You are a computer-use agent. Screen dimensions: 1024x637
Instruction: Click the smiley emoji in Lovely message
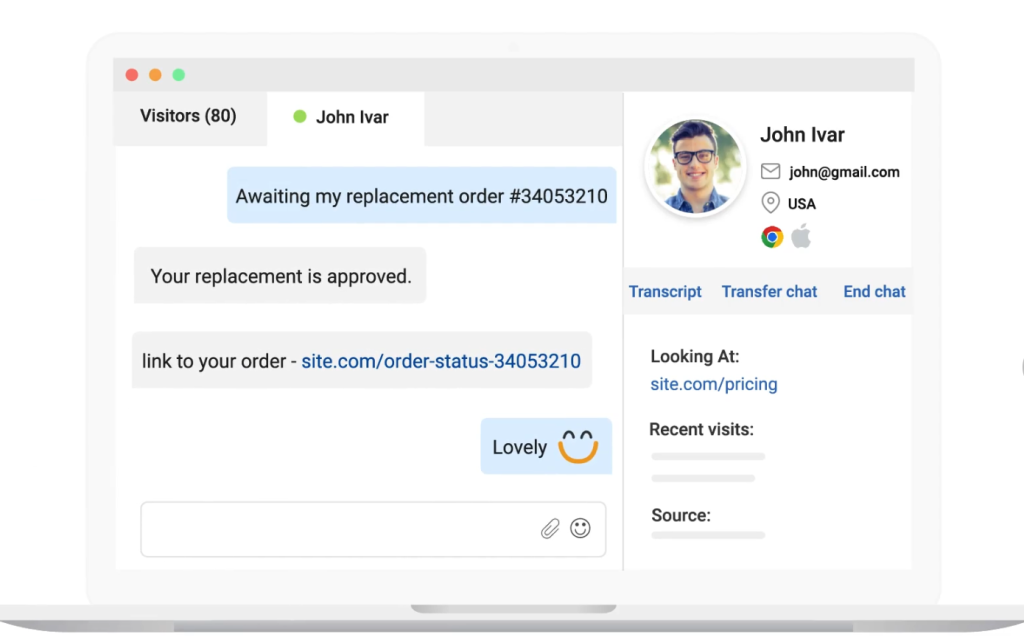(x=578, y=446)
